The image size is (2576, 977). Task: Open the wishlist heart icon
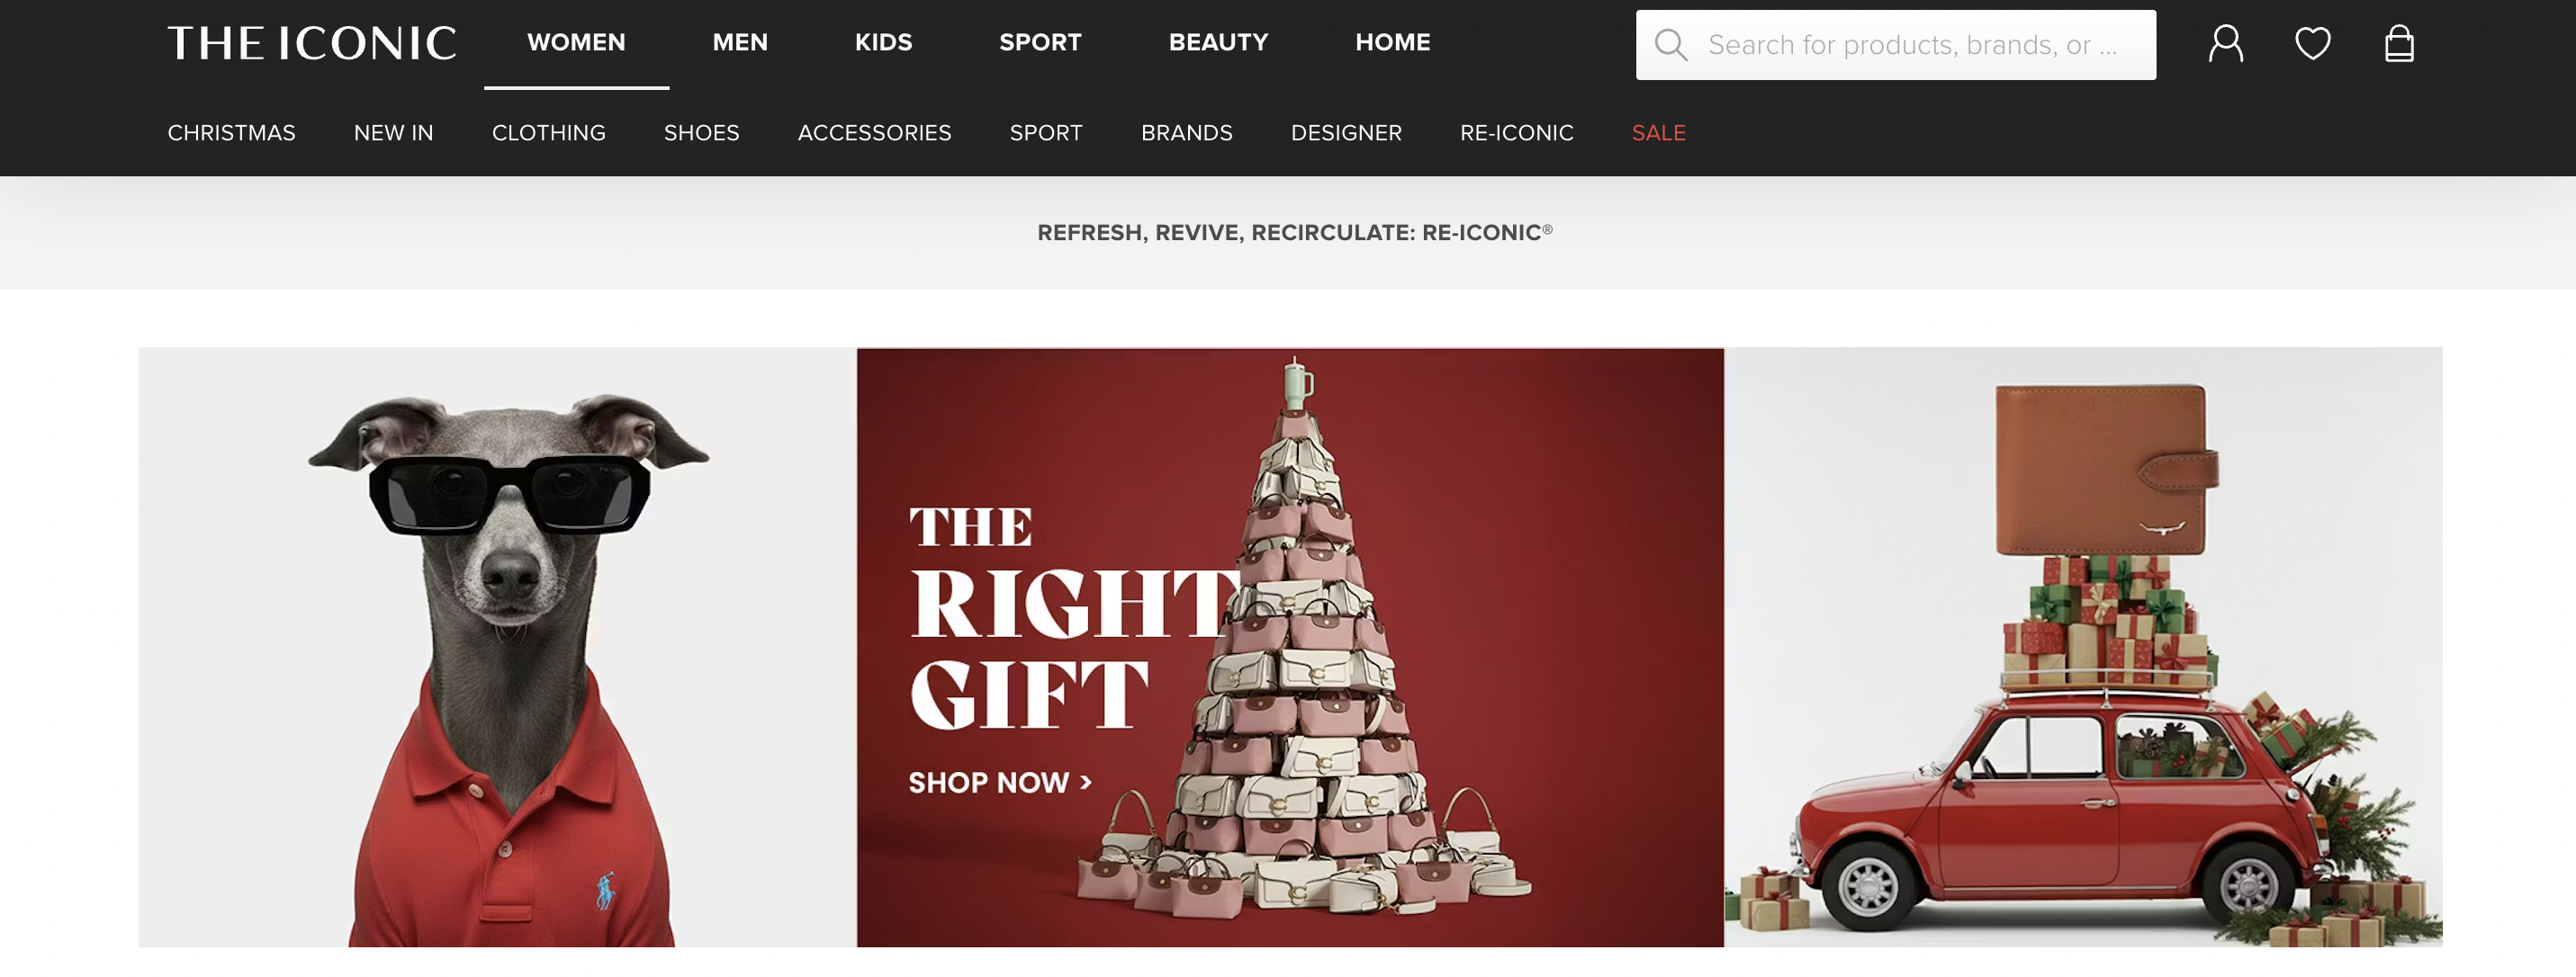(x=2312, y=44)
